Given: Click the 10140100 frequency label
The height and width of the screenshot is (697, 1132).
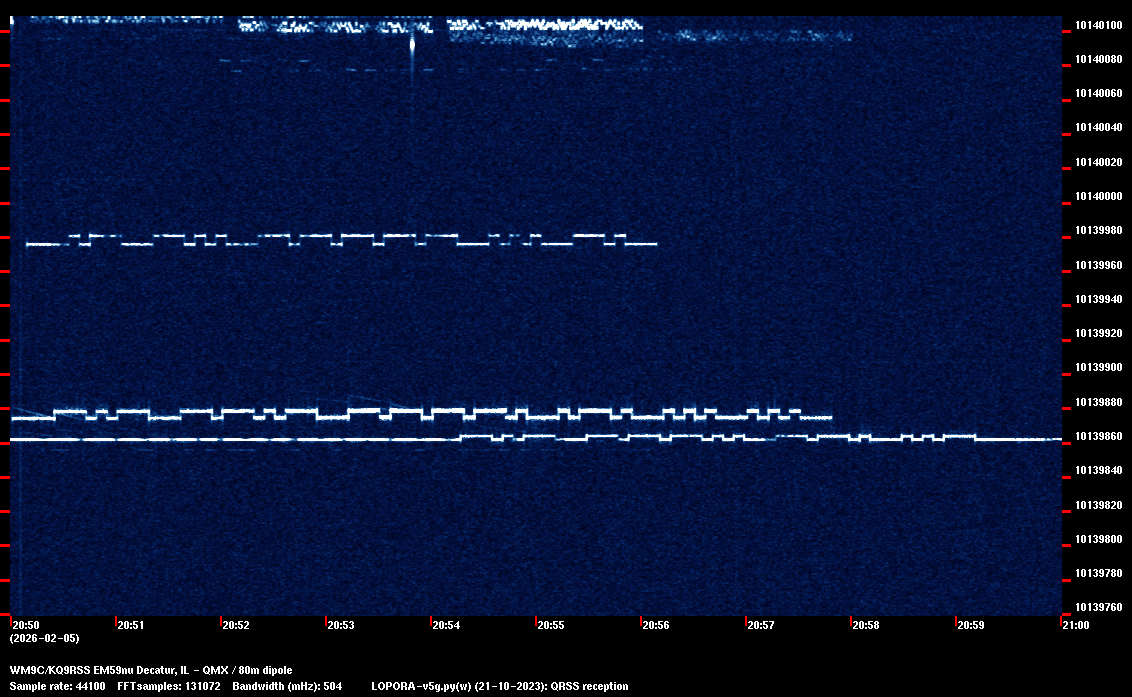Looking at the screenshot, I should tap(1096, 25).
